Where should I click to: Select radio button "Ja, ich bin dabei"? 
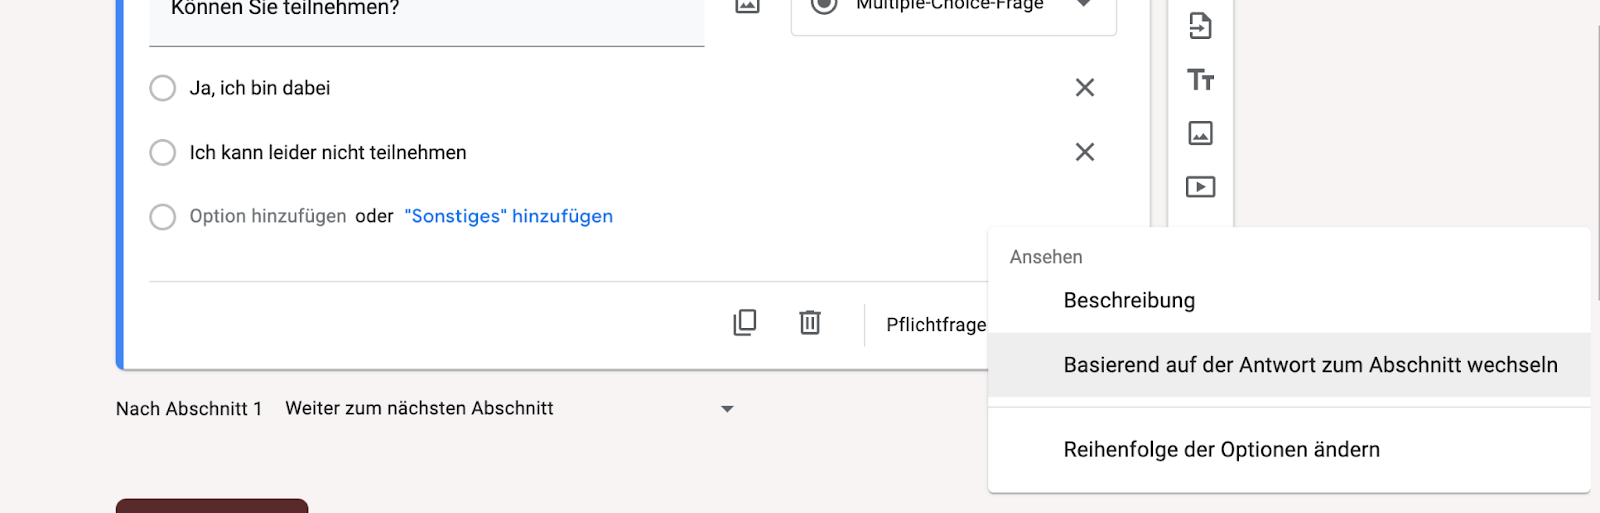[162, 88]
